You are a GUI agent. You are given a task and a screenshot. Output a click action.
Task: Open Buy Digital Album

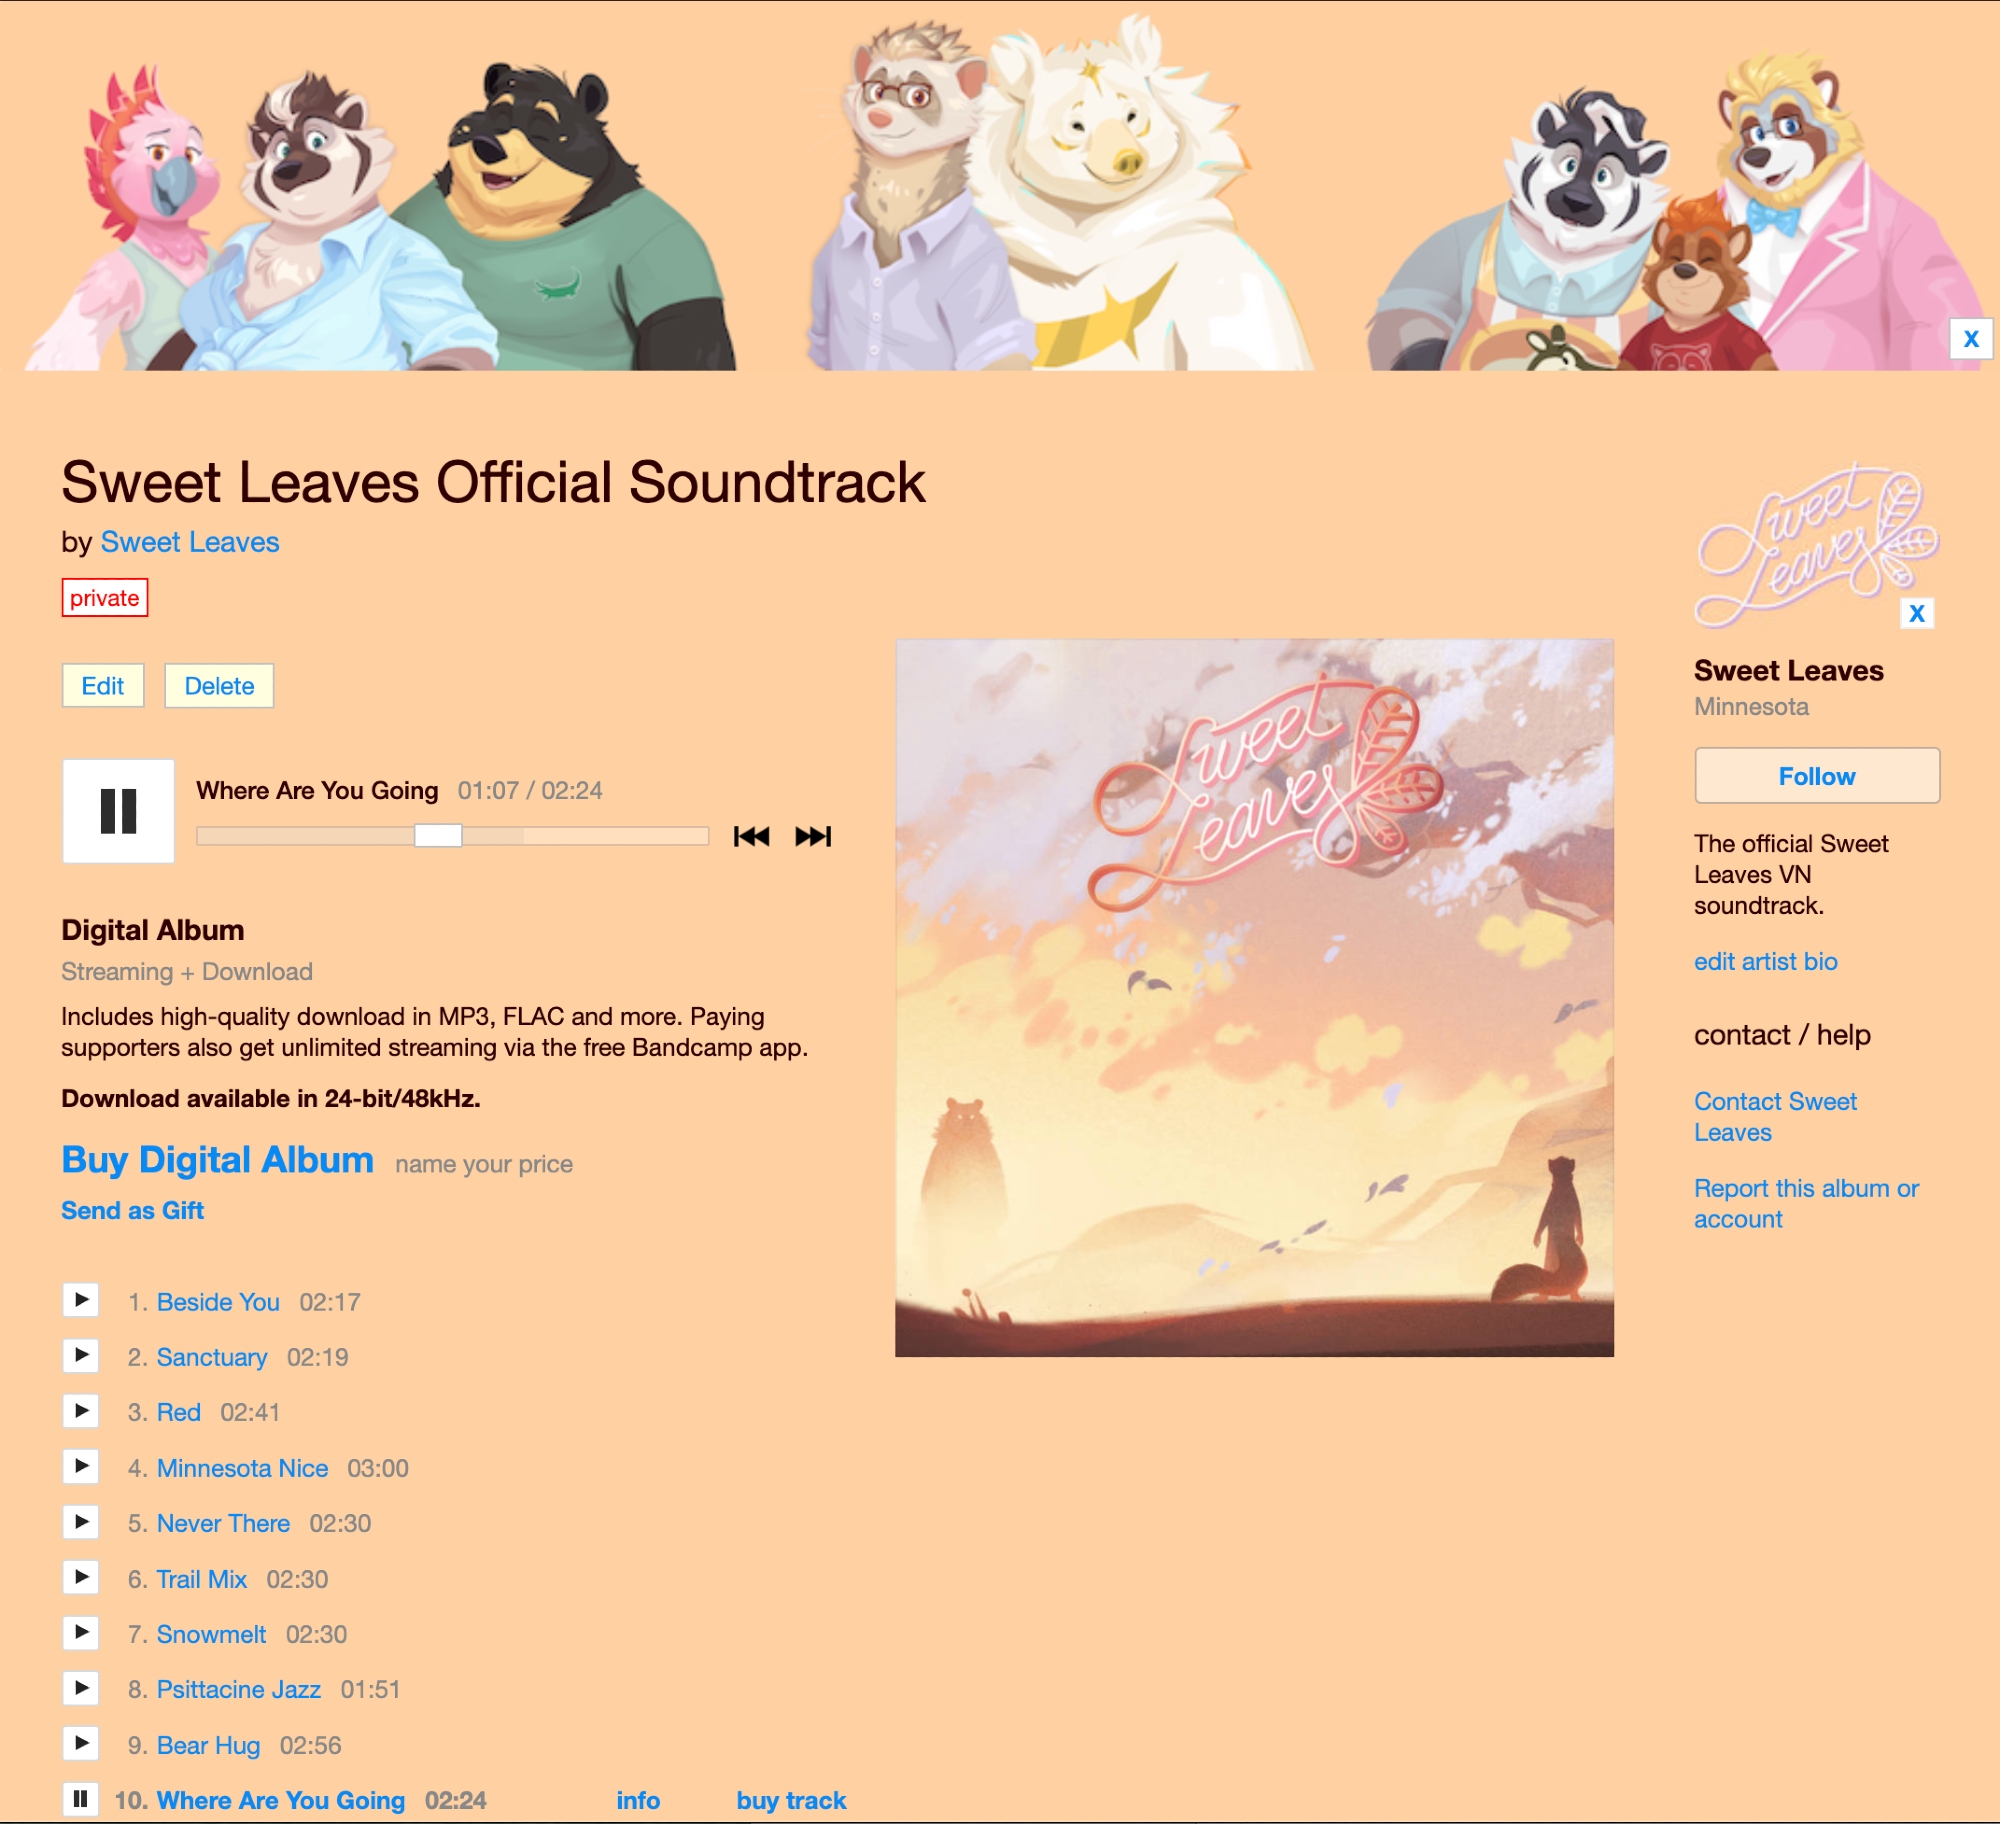pyautogui.click(x=217, y=1160)
